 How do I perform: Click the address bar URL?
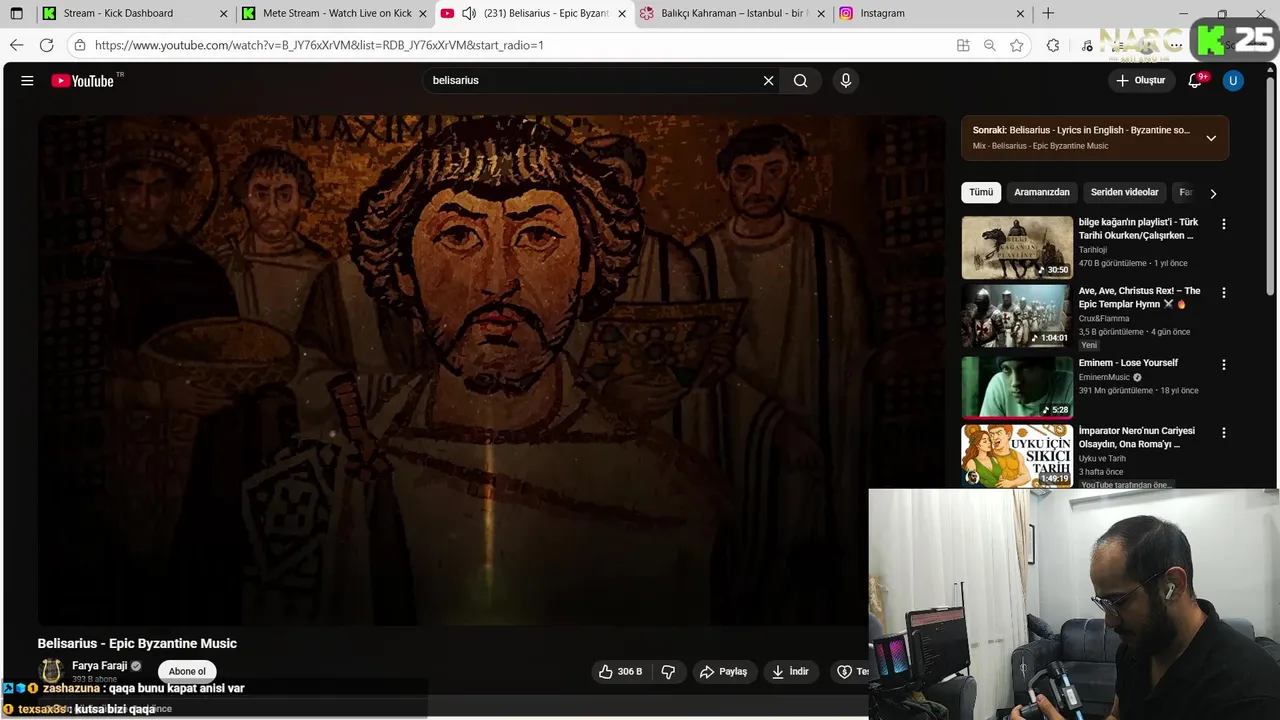click(x=319, y=45)
